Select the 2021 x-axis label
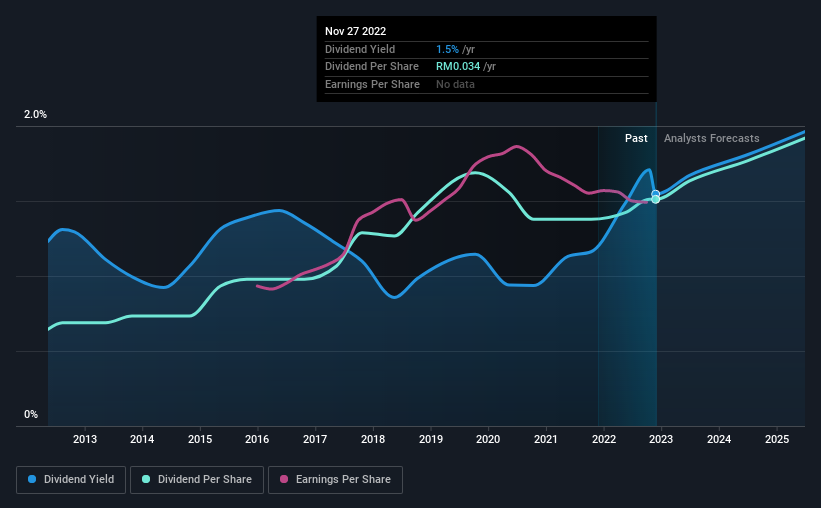This screenshot has width=821, height=508. (x=546, y=439)
